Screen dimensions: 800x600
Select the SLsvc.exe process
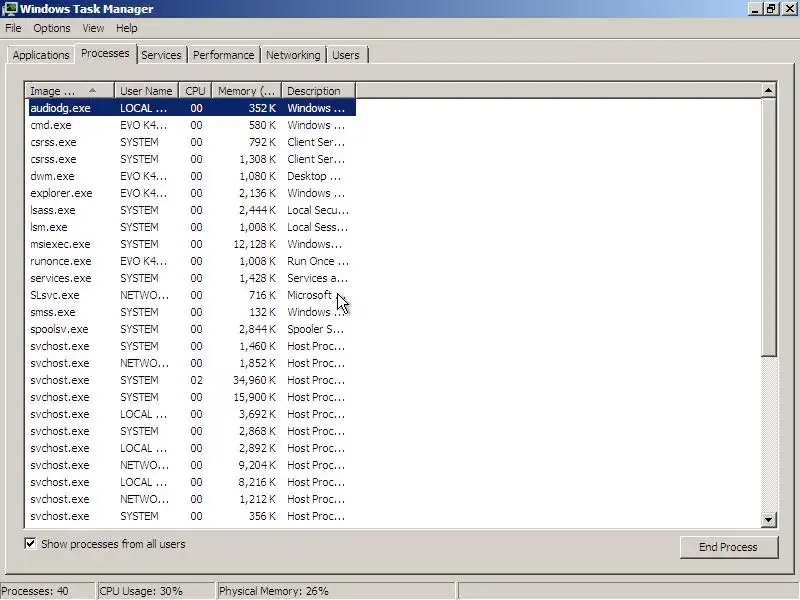(x=192, y=295)
